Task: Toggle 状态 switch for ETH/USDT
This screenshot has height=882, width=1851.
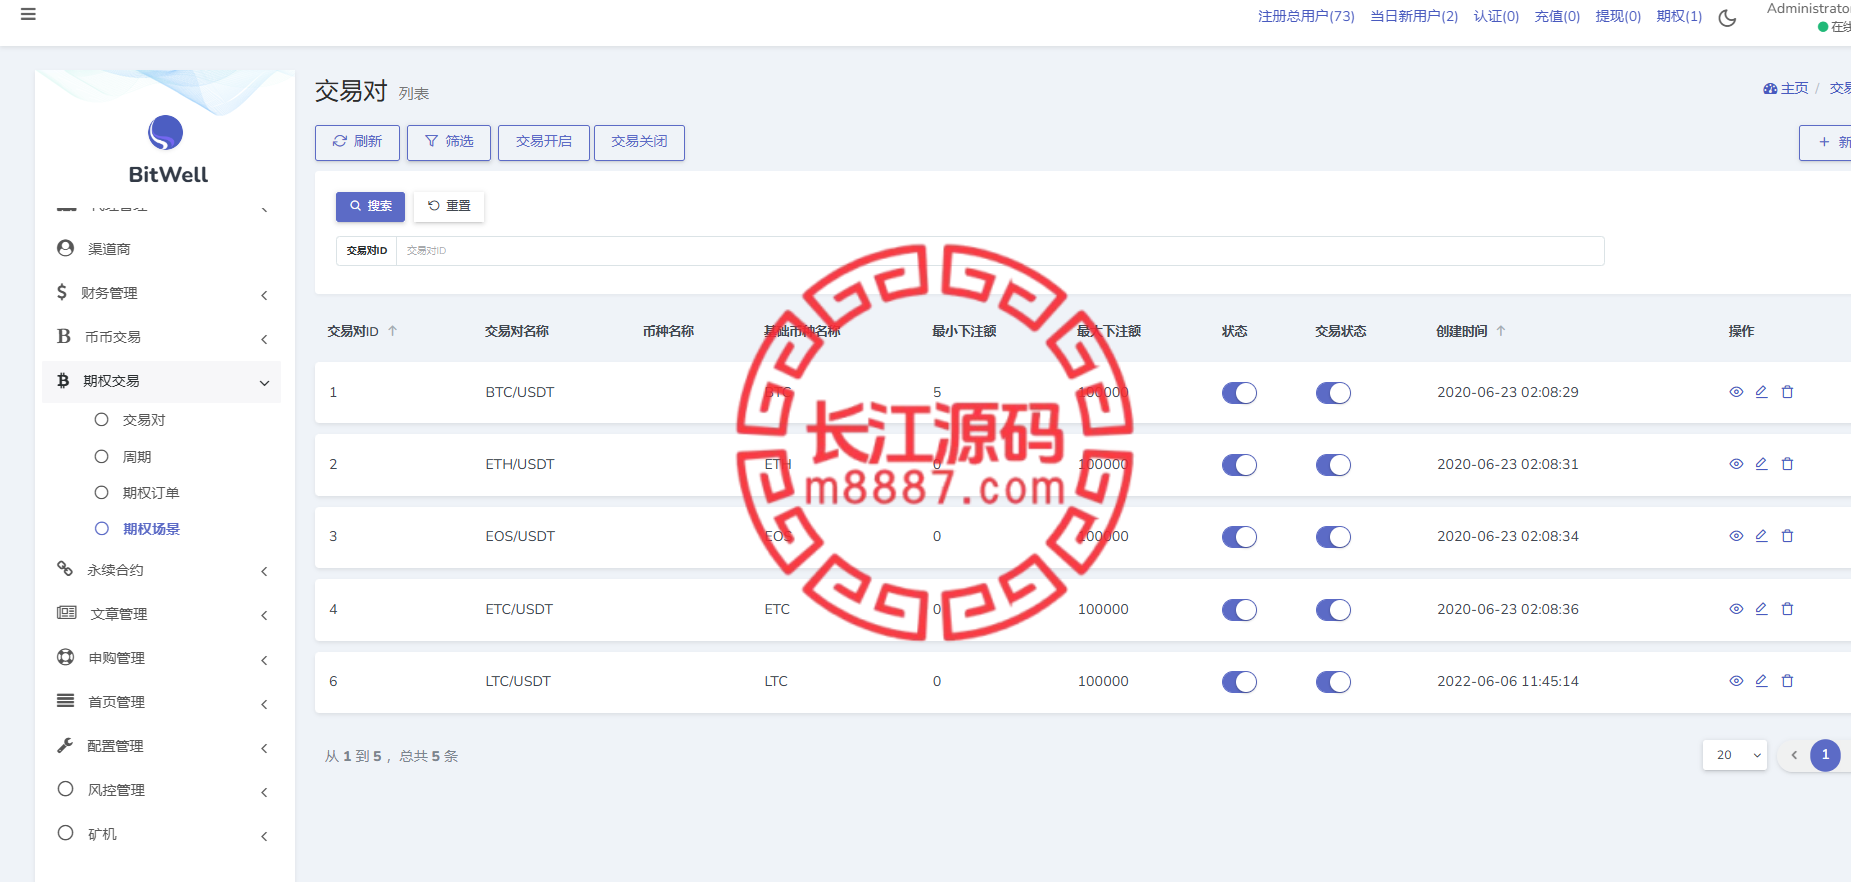Action: tap(1239, 465)
